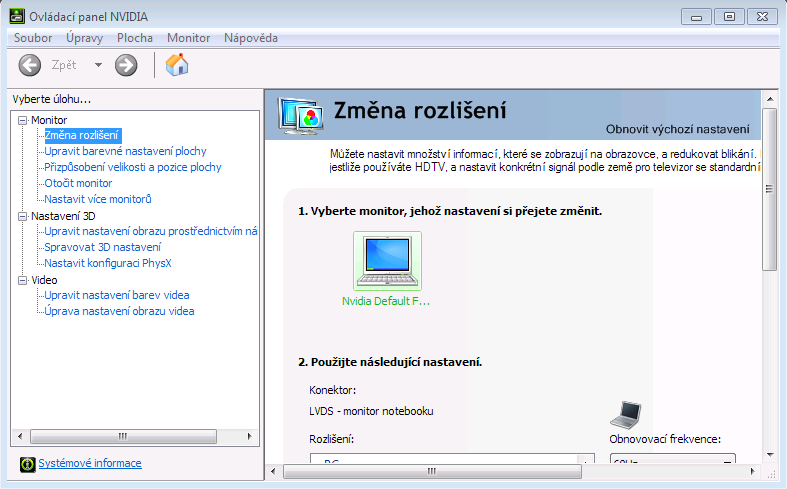Maximize the NVIDIA control panel window
Image resolution: width=787 pixels, height=489 pixels.
point(729,17)
